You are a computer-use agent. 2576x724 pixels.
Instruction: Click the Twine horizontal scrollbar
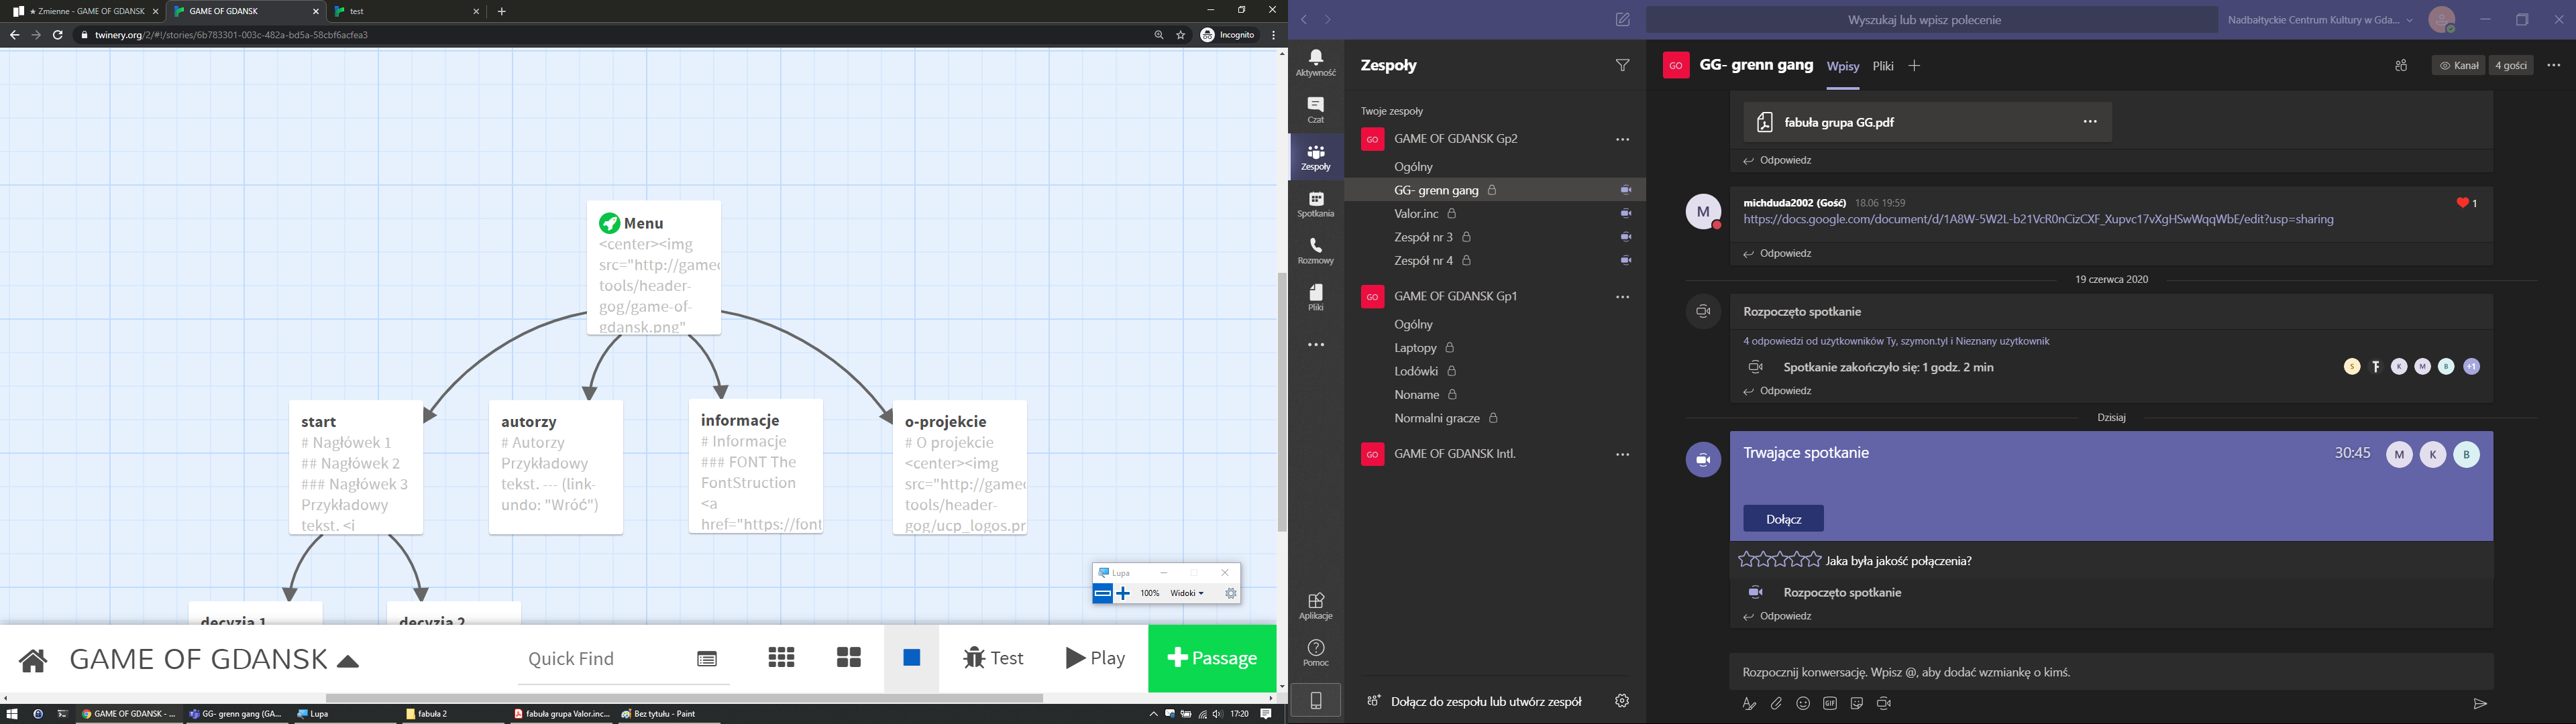coord(684,698)
